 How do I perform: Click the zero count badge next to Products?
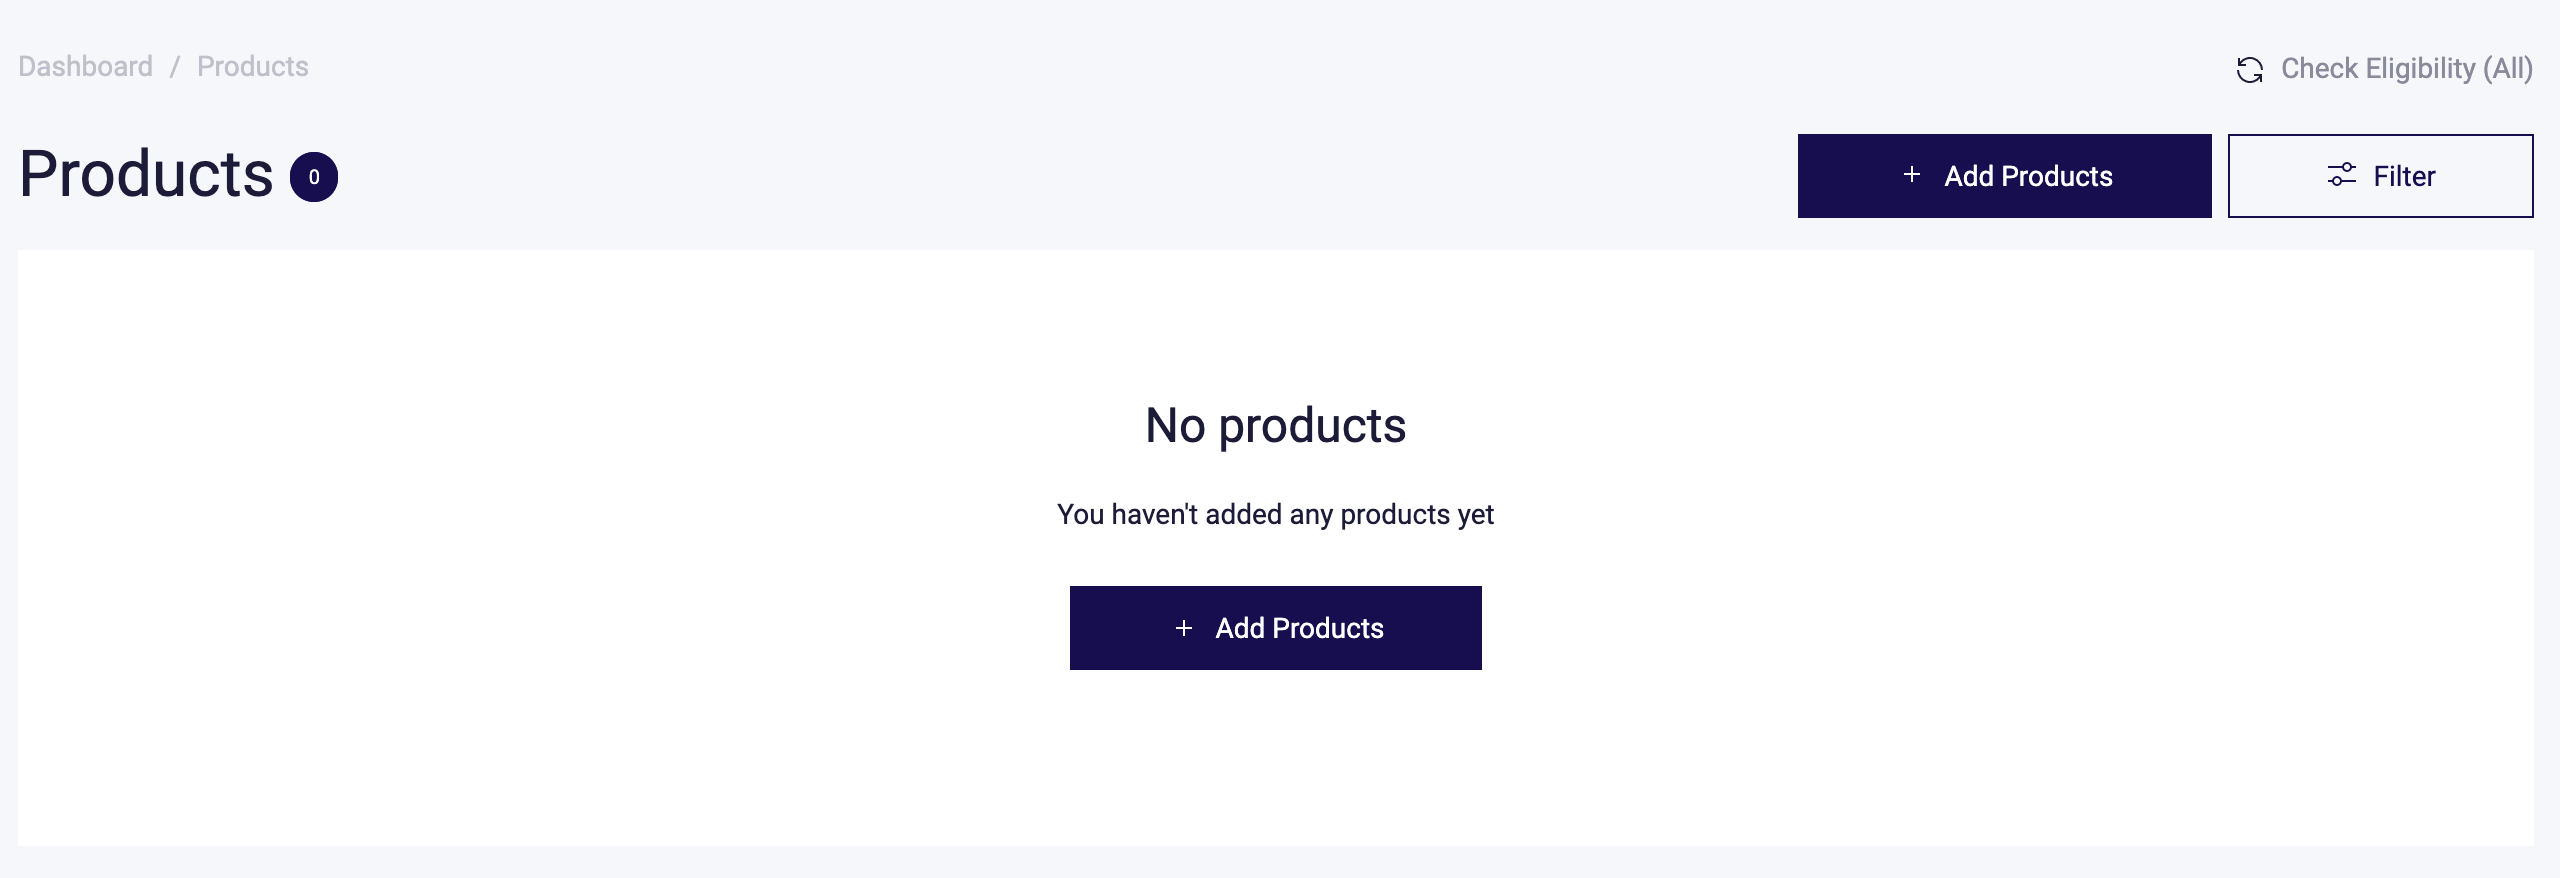pyautogui.click(x=314, y=177)
